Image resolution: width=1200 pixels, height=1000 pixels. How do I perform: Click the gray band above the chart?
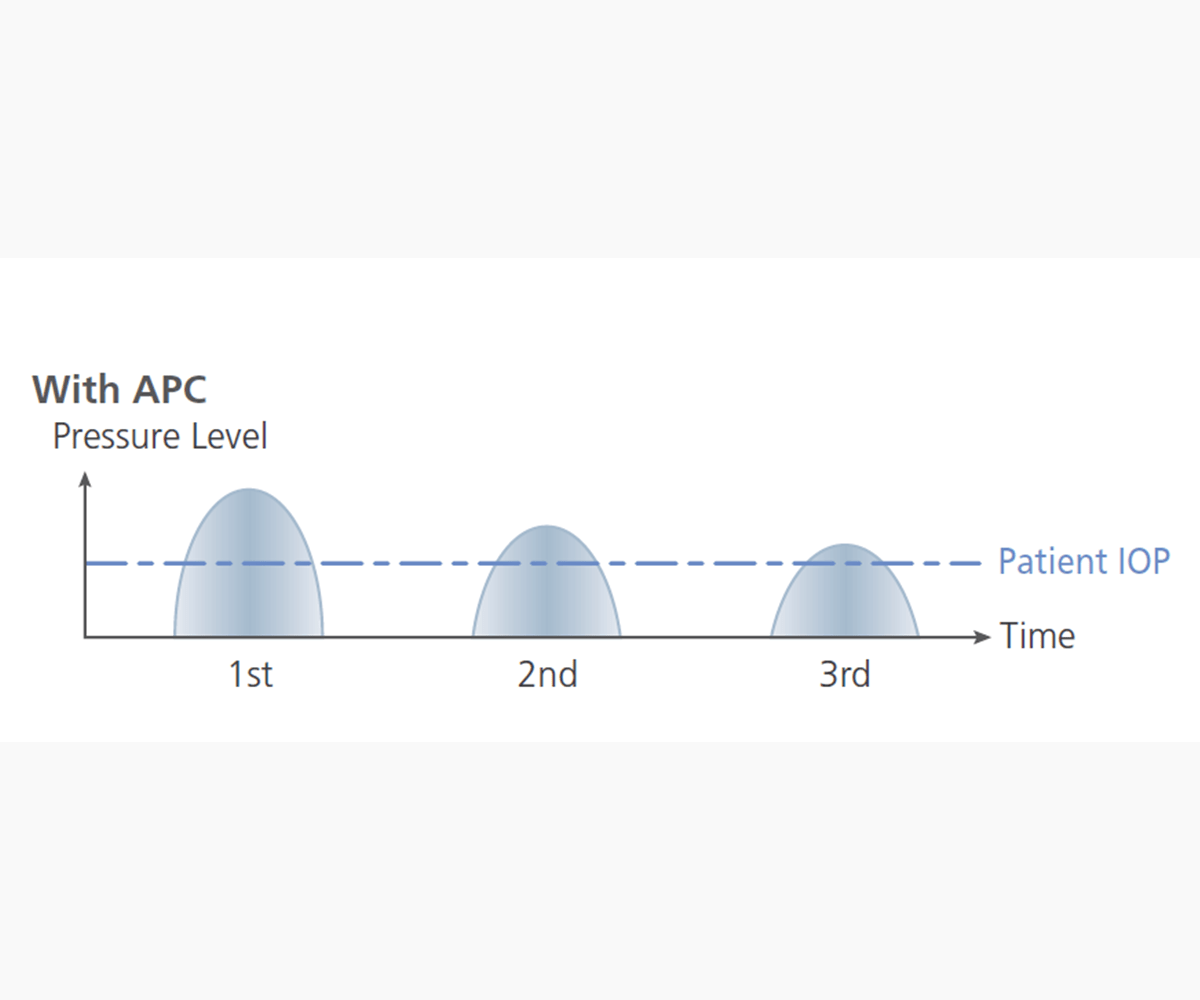point(600,129)
